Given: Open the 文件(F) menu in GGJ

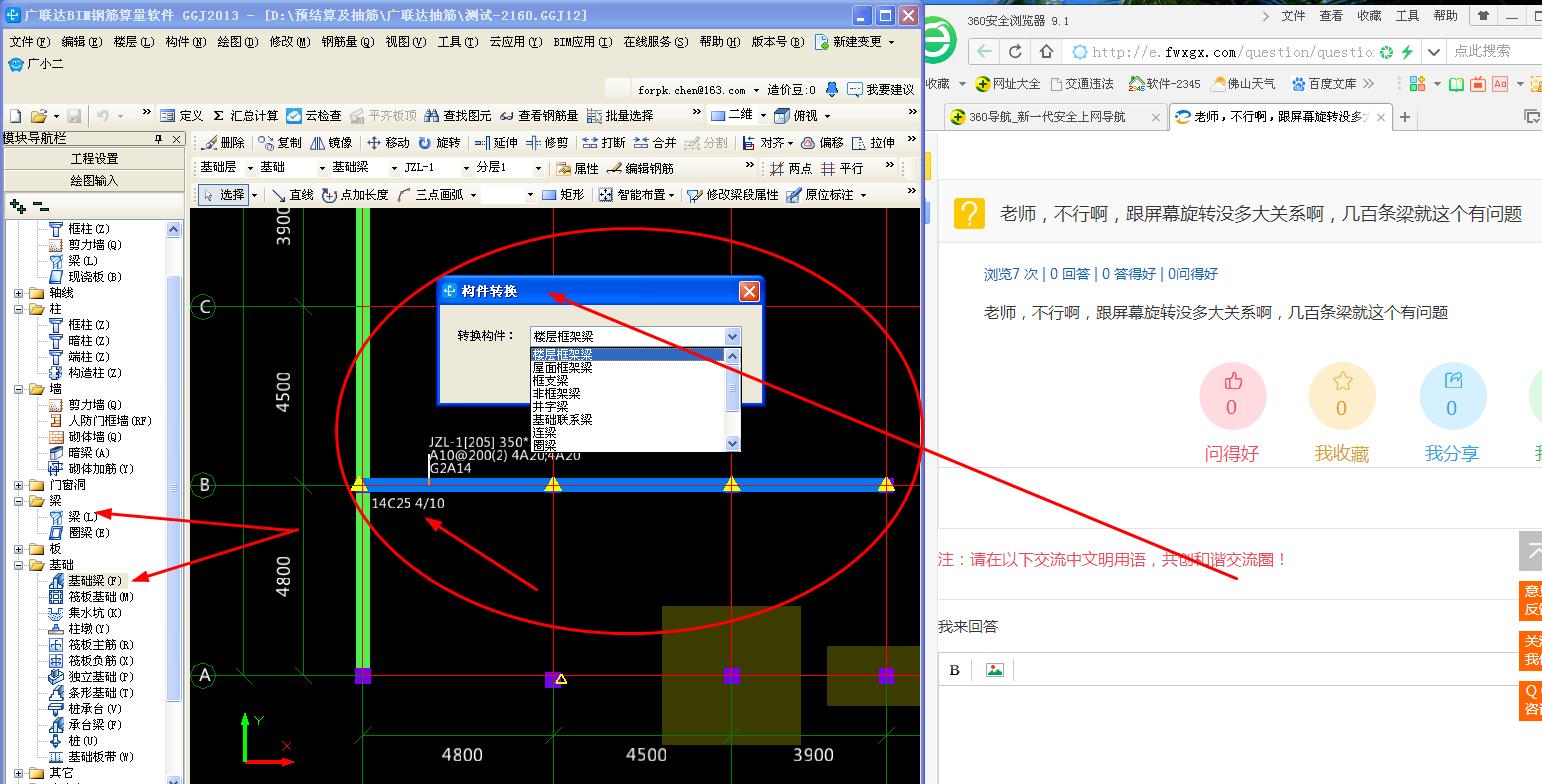Looking at the screenshot, I should tap(29, 42).
